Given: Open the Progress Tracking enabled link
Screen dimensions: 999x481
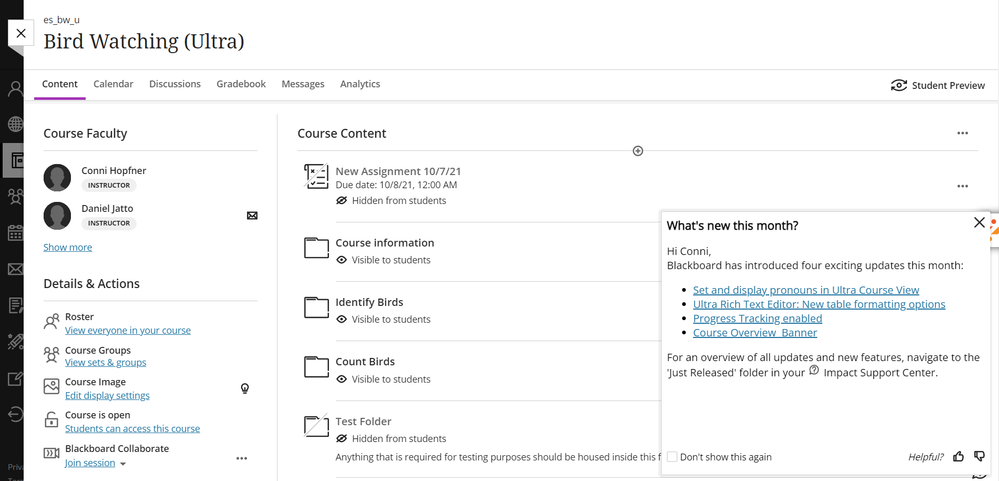Looking at the screenshot, I should pos(757,318).
